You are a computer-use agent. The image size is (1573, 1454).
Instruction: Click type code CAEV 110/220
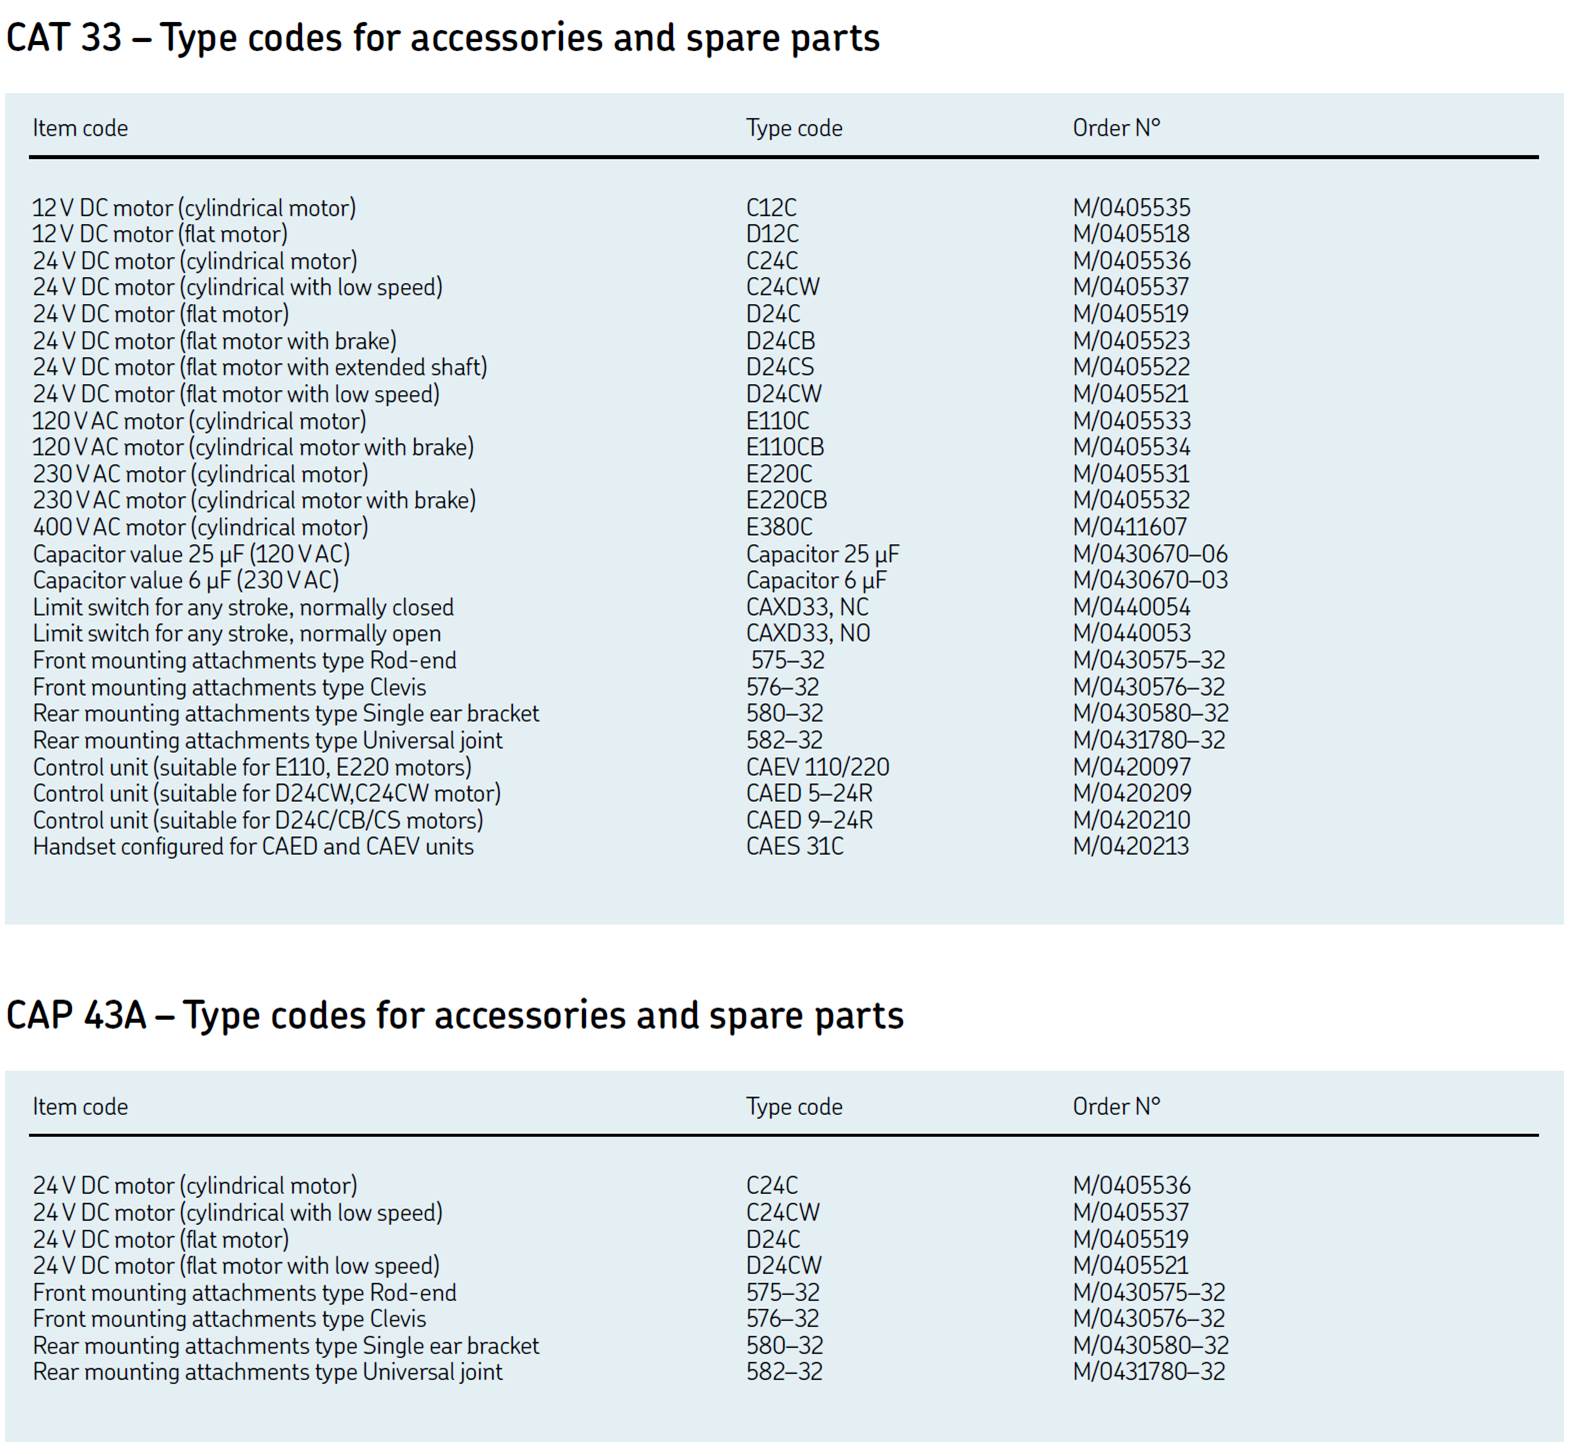[x=817, y=767]
